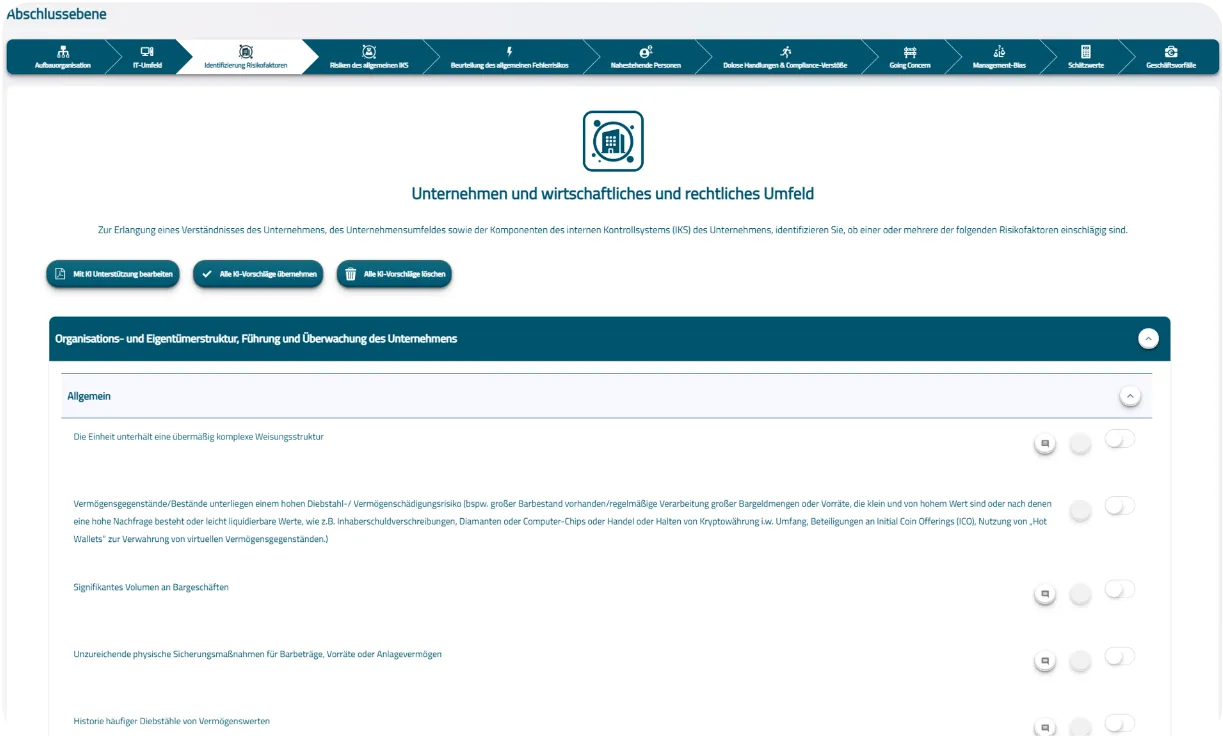Go to the Going Concern tab
This screenshot has height=738, width=1223.
click(x=910, y=57)
